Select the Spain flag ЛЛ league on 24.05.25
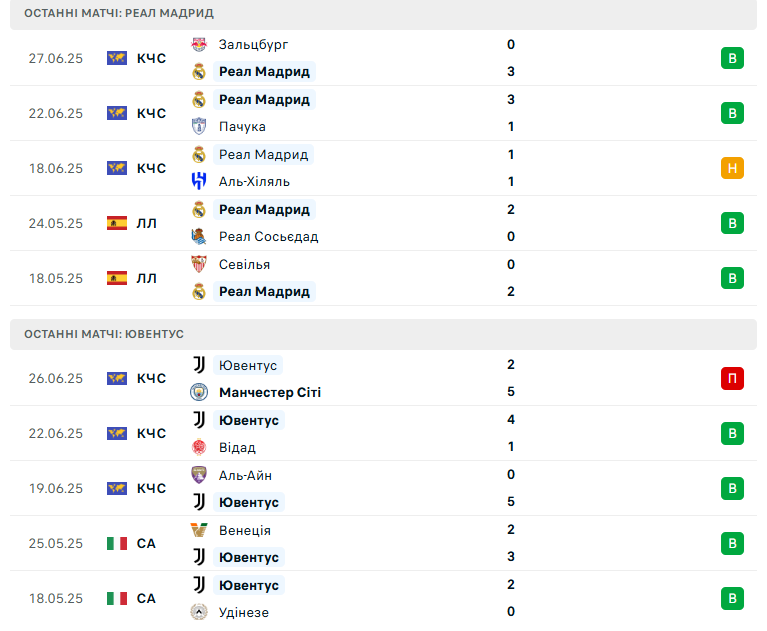Screen dimensions: 767x631 click(132, 223)
